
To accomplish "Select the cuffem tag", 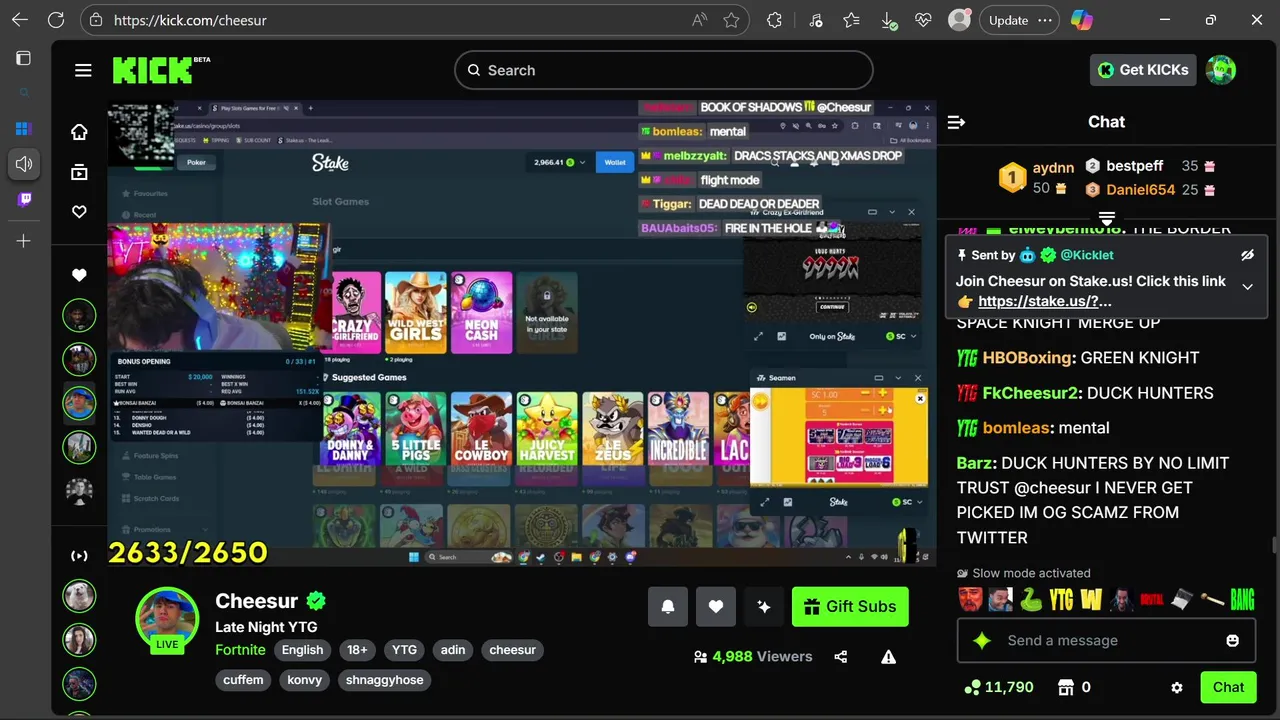I will click(x=243, y=680).
